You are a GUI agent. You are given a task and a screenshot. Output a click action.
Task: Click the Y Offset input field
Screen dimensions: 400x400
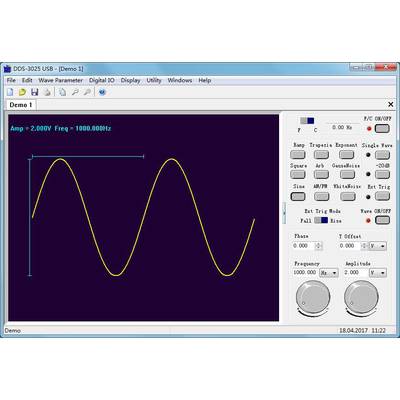pyautogui.click(x=350, y=246)
